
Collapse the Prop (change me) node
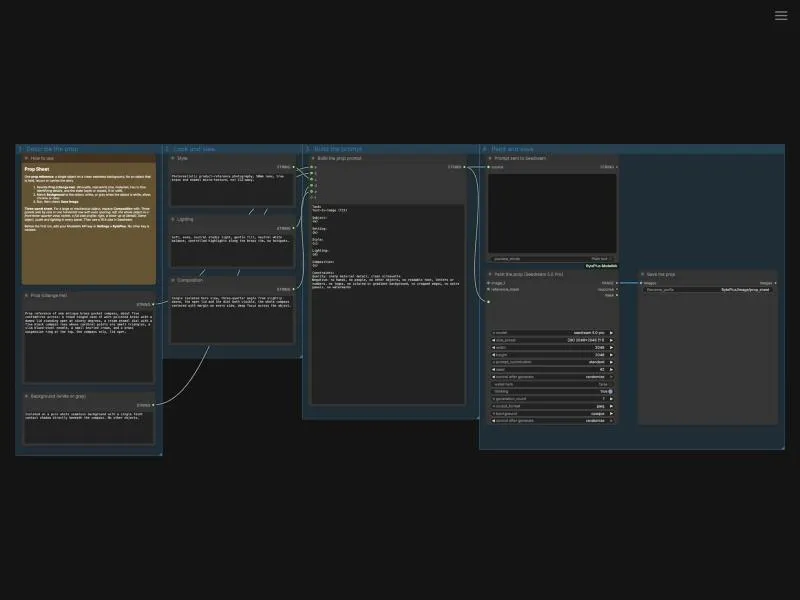[x=27, y=295]
